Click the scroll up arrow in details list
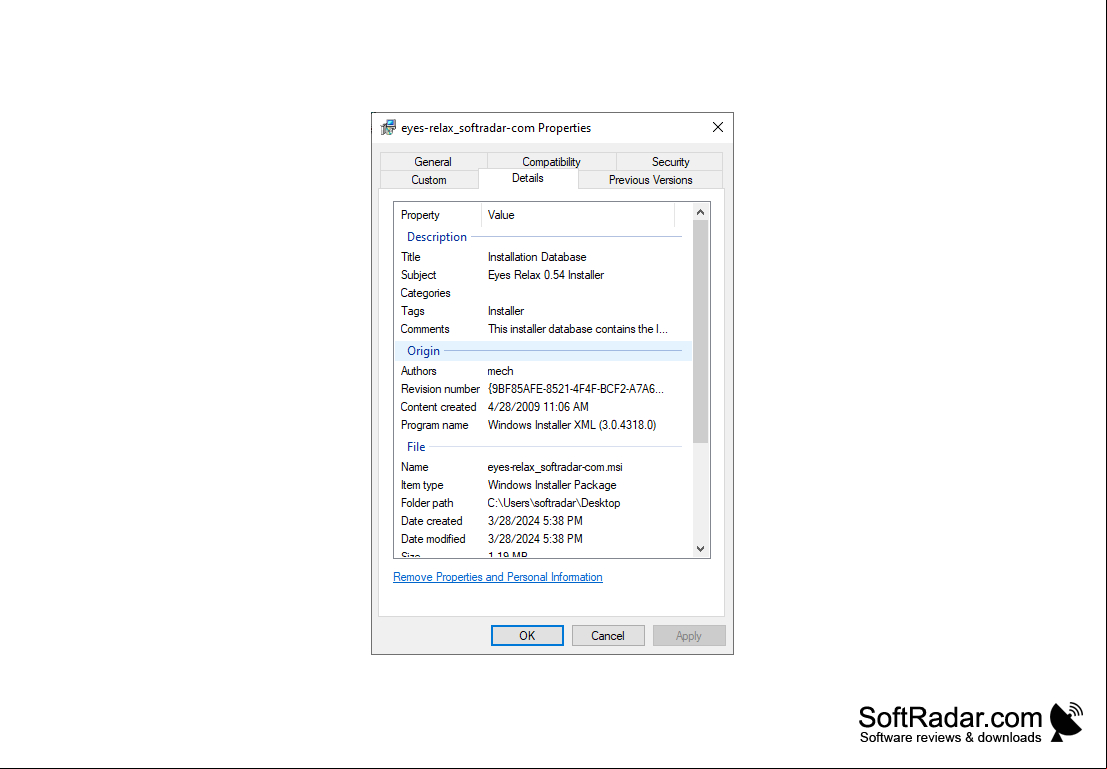1107x769 pixels. tap(700, 212)
